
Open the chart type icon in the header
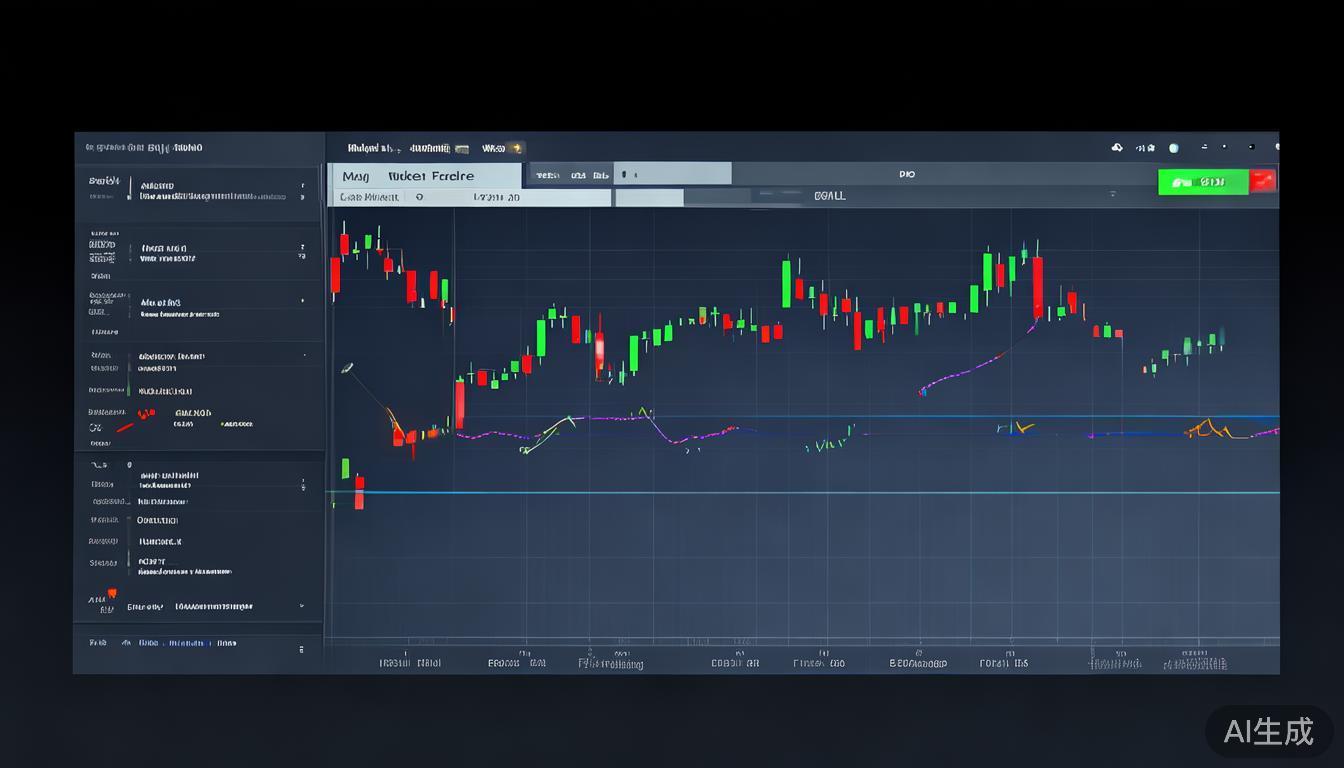[1206, 147]
